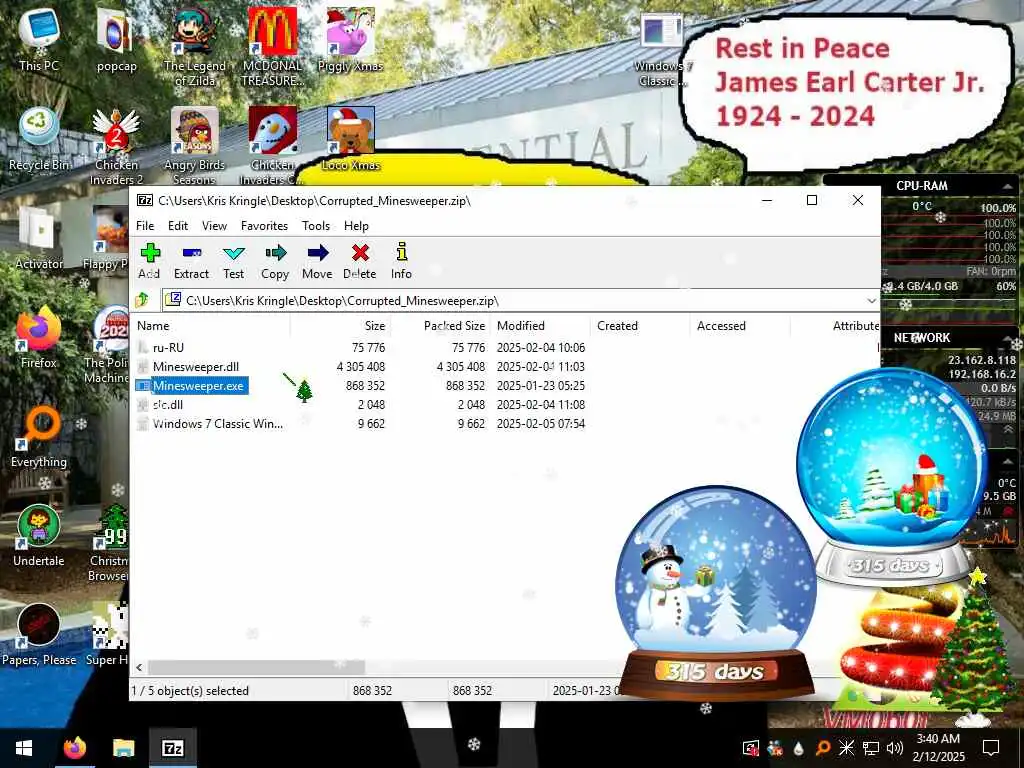The image size is (1024, 768).
Task: Open the Windows 7 Classic desktop icon
Action: point(661,51)
